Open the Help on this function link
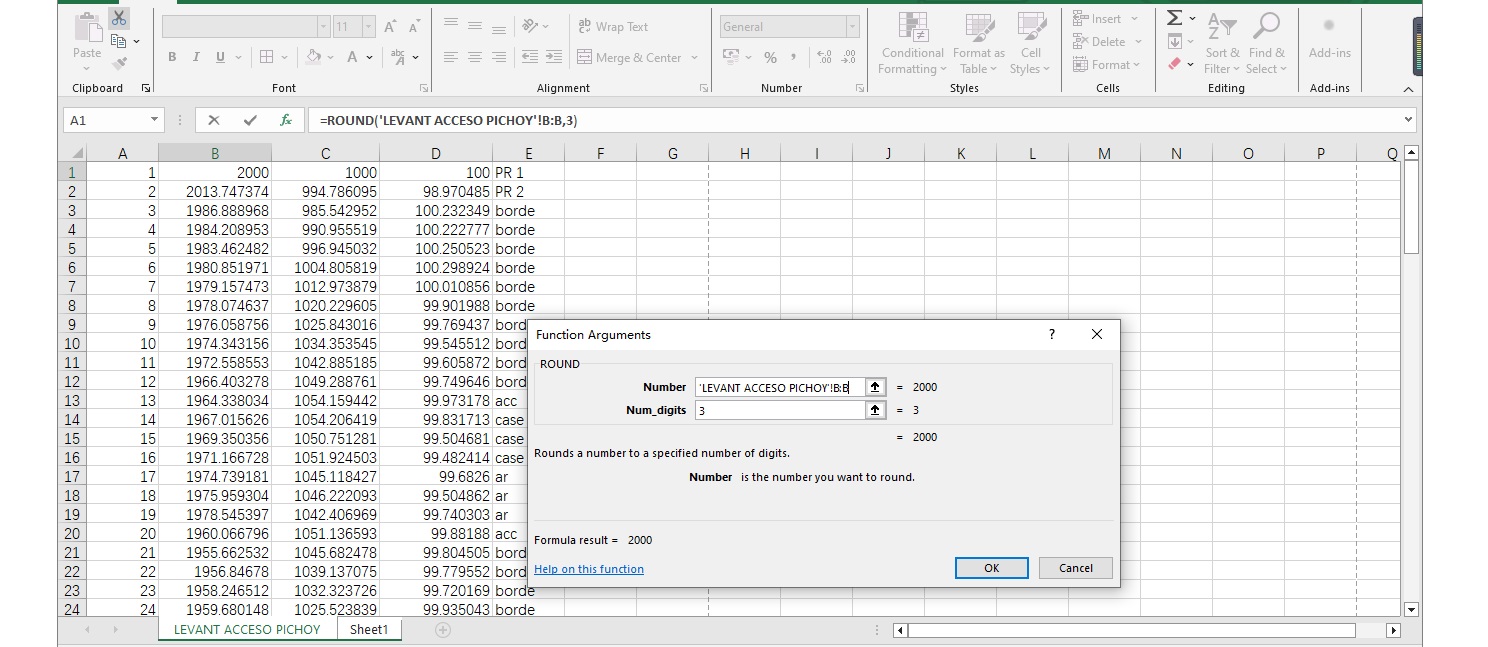 pos(589,569)
